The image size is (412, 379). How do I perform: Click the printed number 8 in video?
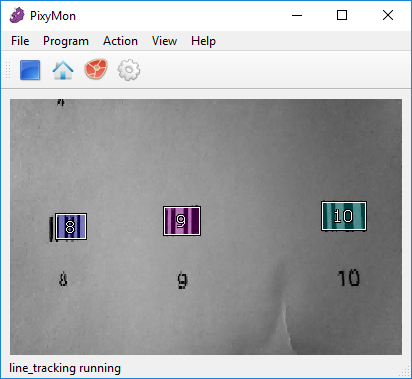63,279
